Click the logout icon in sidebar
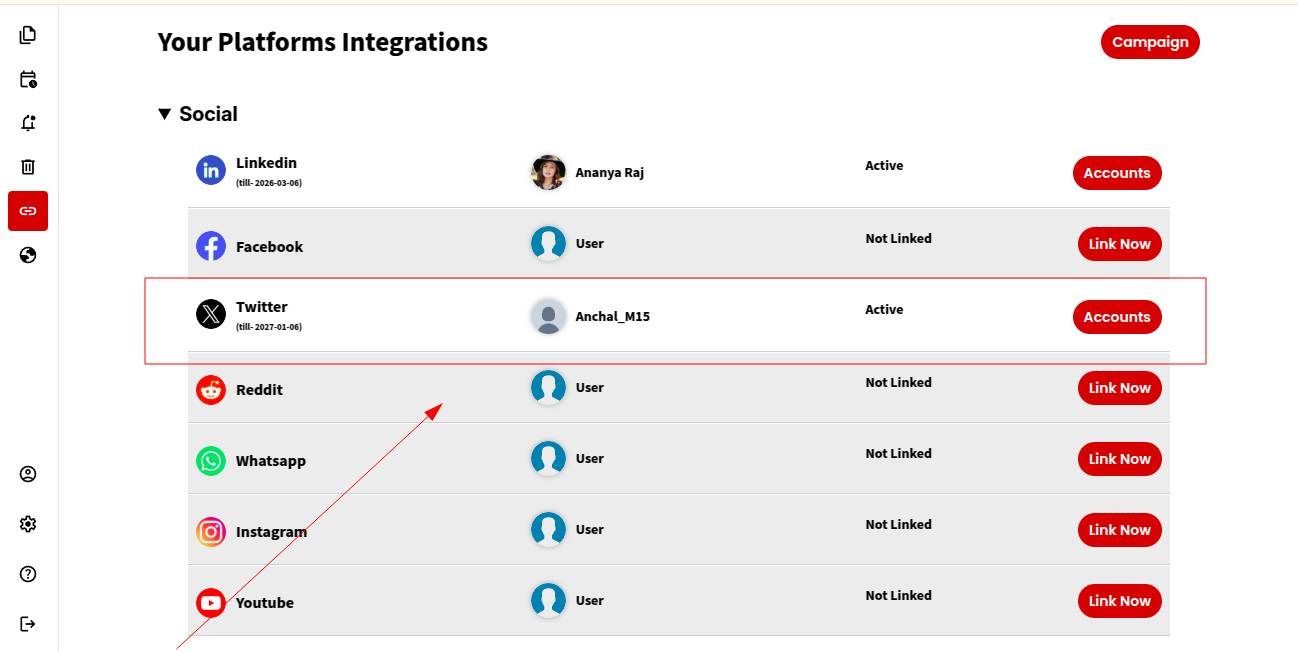 (x=28, y=624)
